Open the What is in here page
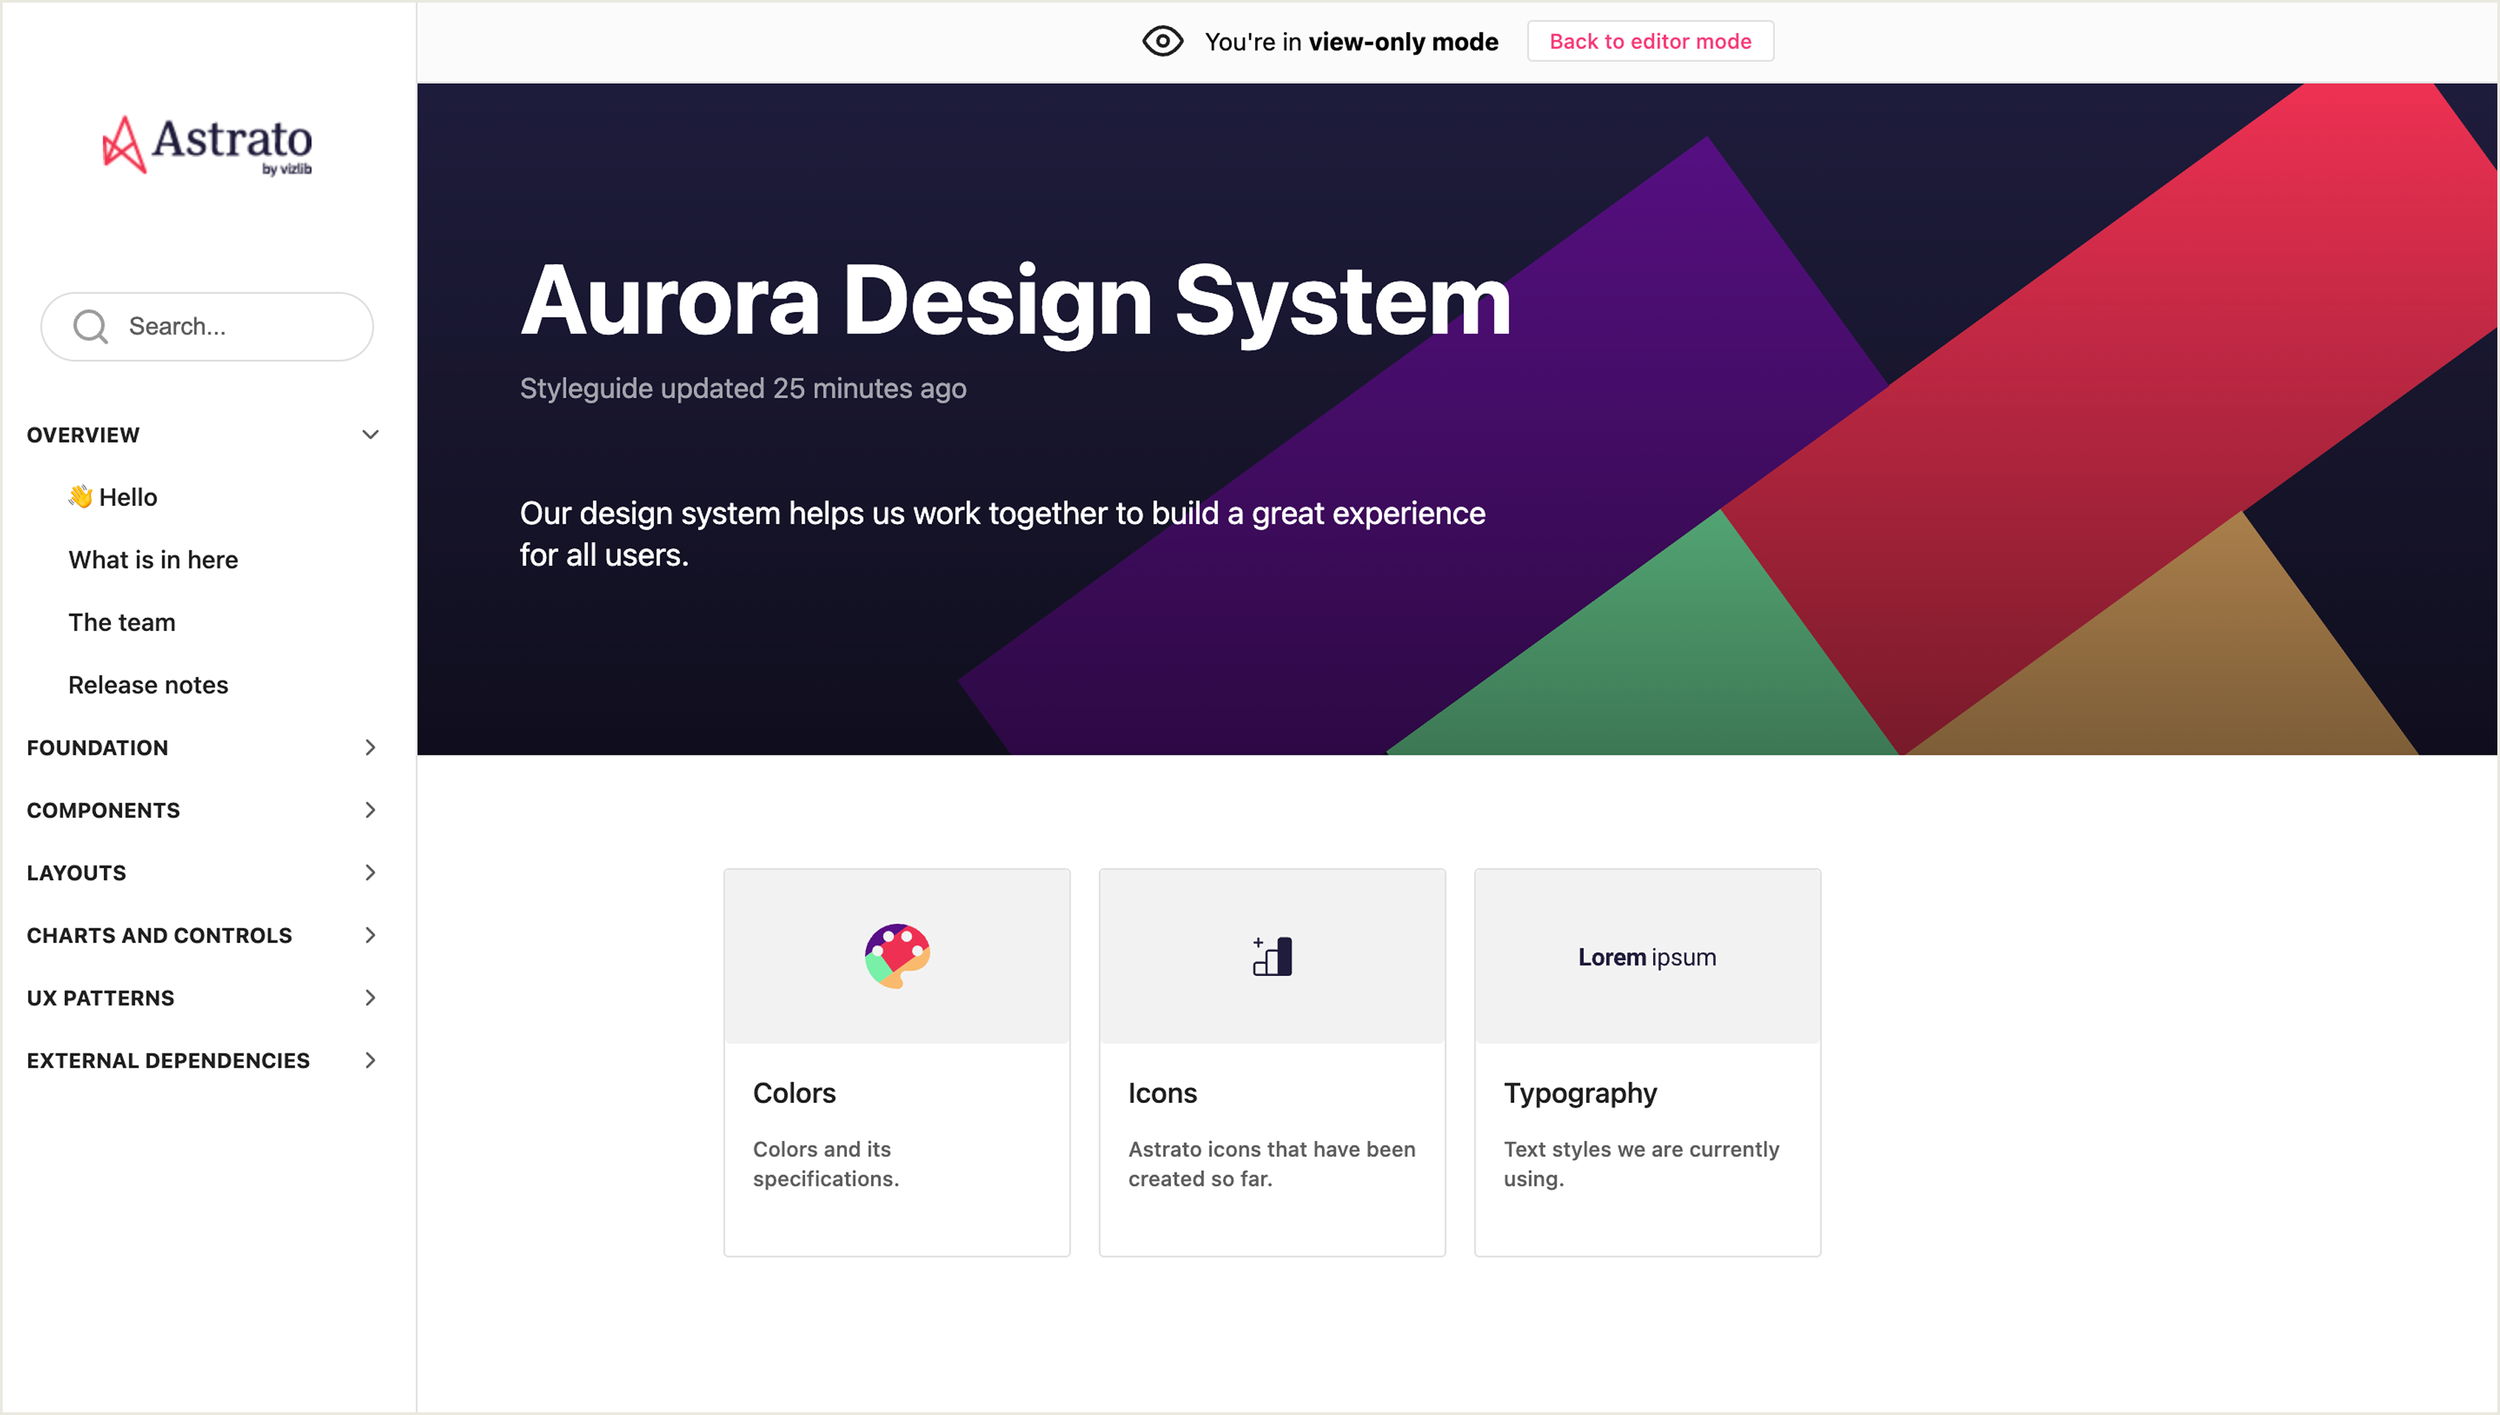The width and height of the screenshot is (2500, 1415). tap(153, 560)
